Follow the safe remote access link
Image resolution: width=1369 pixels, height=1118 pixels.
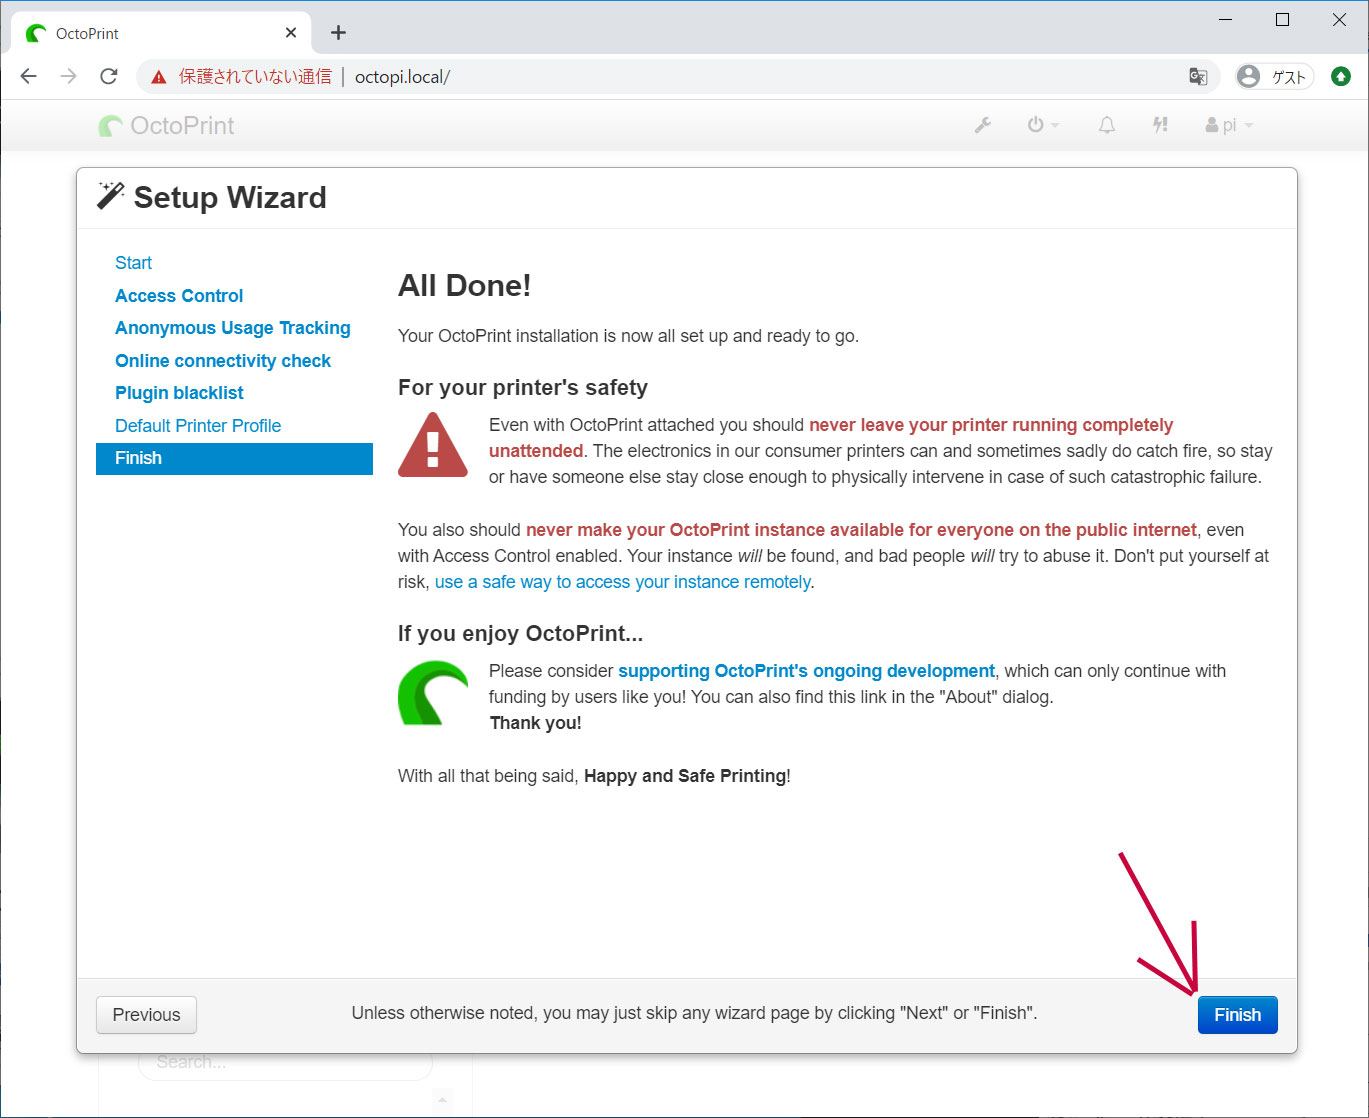622,582
